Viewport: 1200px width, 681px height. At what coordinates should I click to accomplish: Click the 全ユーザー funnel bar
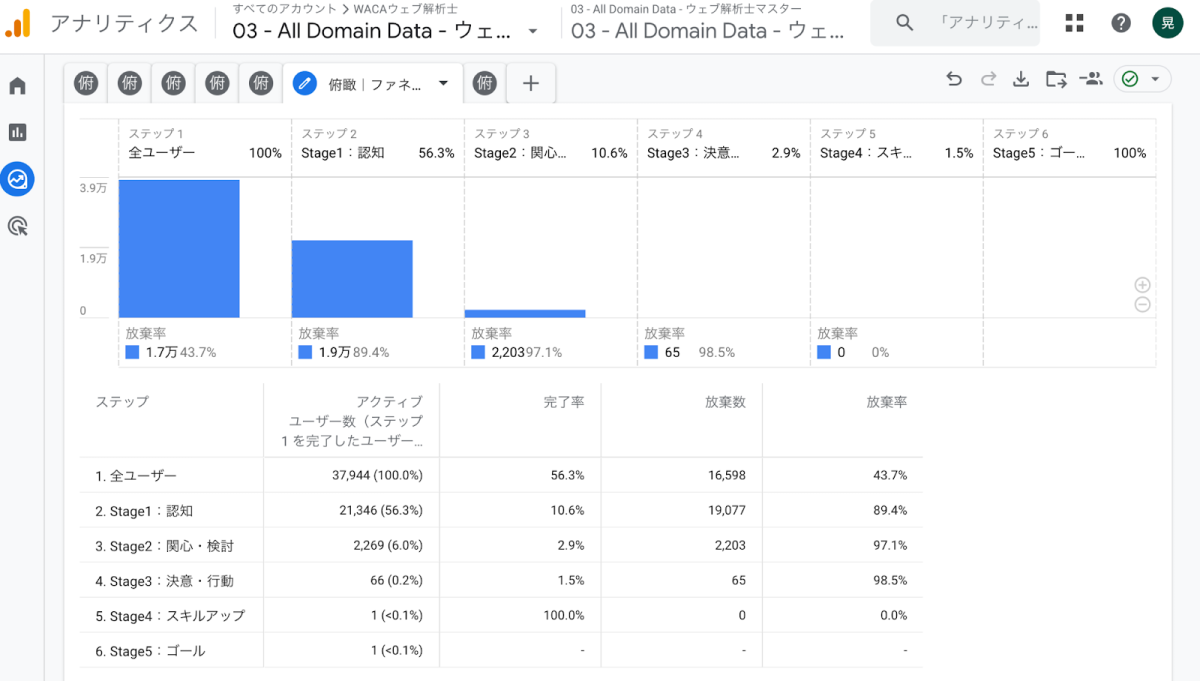point(179,249)
